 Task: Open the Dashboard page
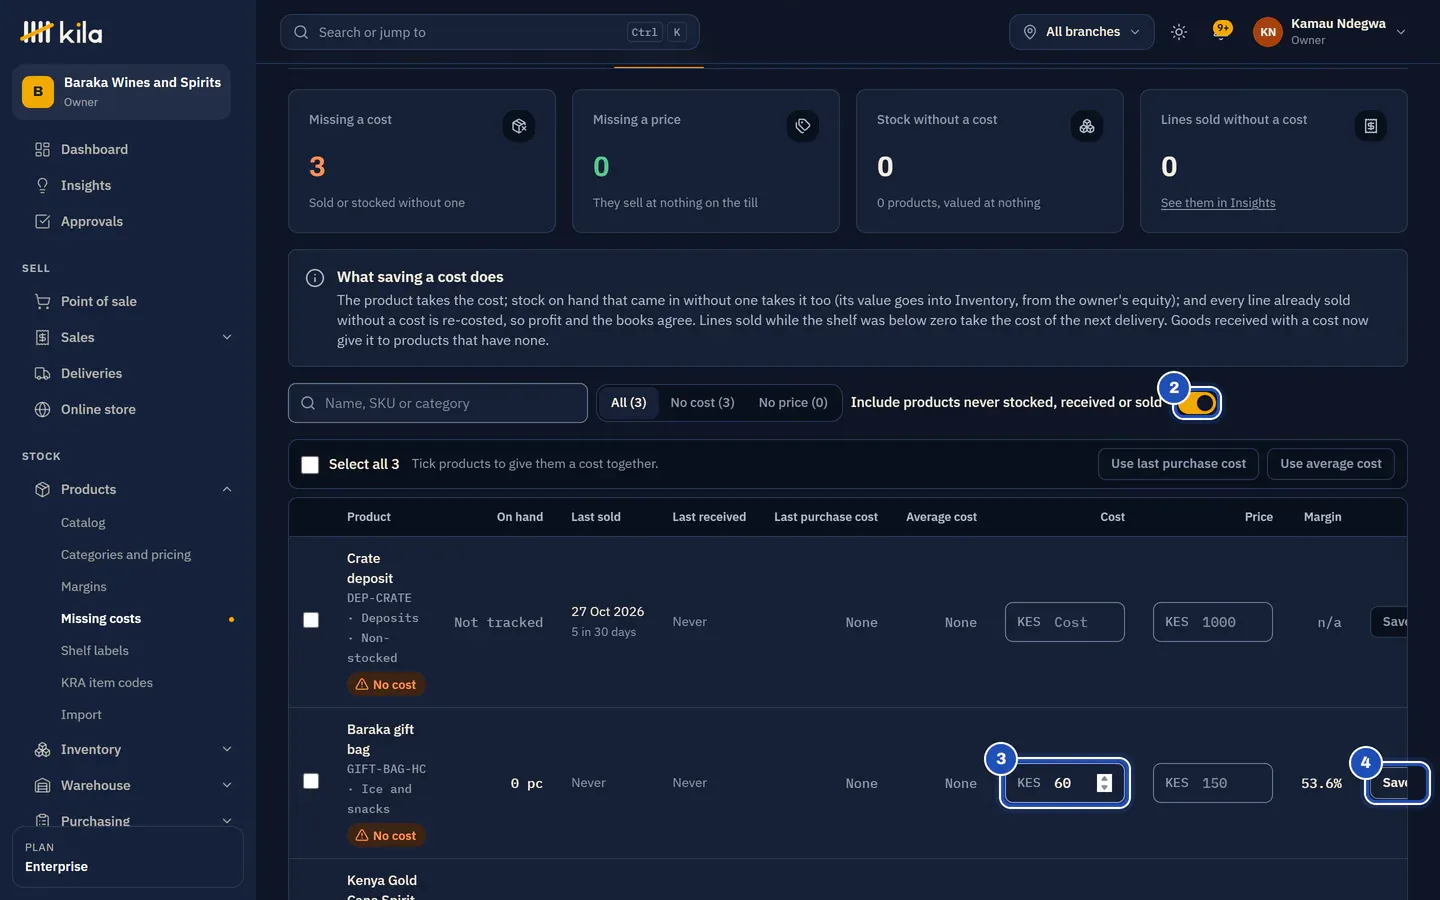click(94, 149)
